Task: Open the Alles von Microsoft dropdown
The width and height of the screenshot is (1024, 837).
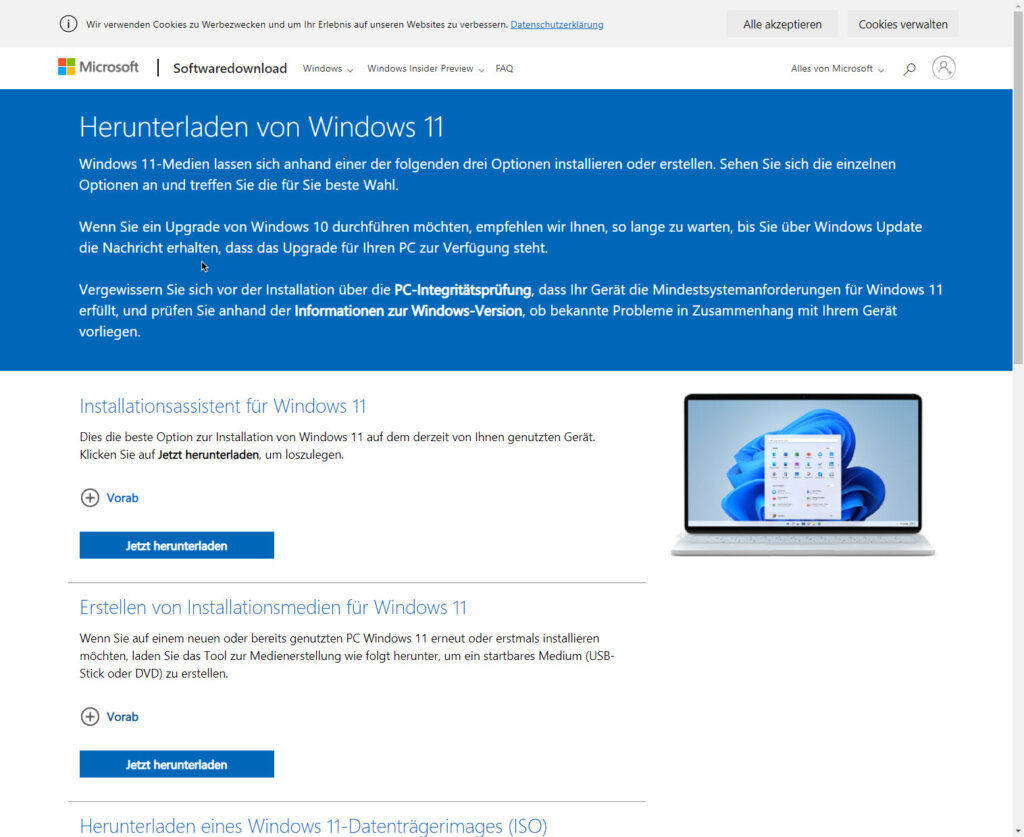Action: coord(837,69)
